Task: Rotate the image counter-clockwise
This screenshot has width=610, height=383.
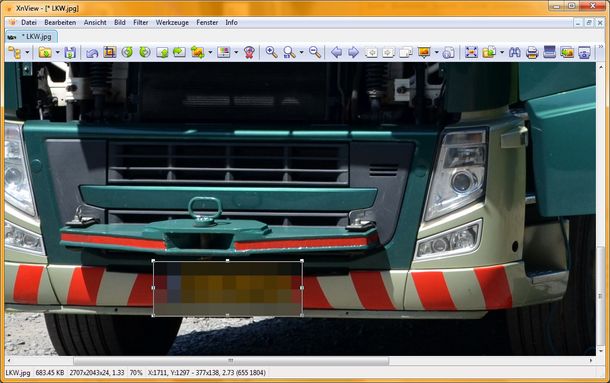Action: (x=127, y=52)
